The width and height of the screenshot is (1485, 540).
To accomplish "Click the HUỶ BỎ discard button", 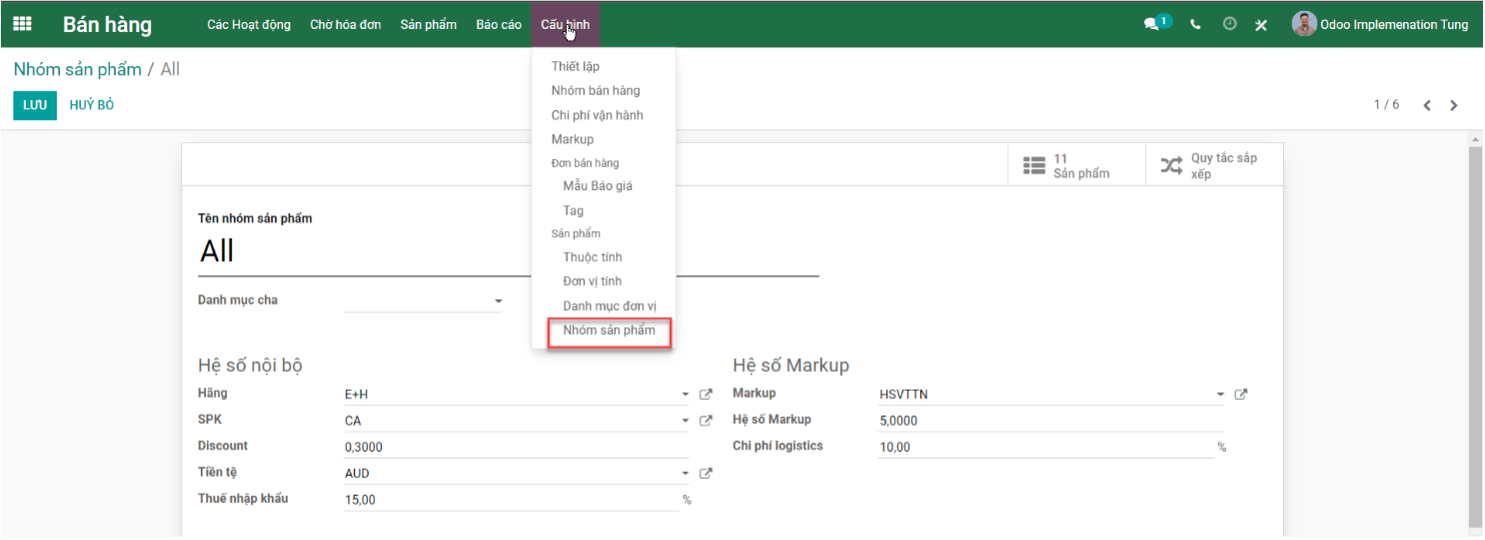I will [x=92, y=105].
